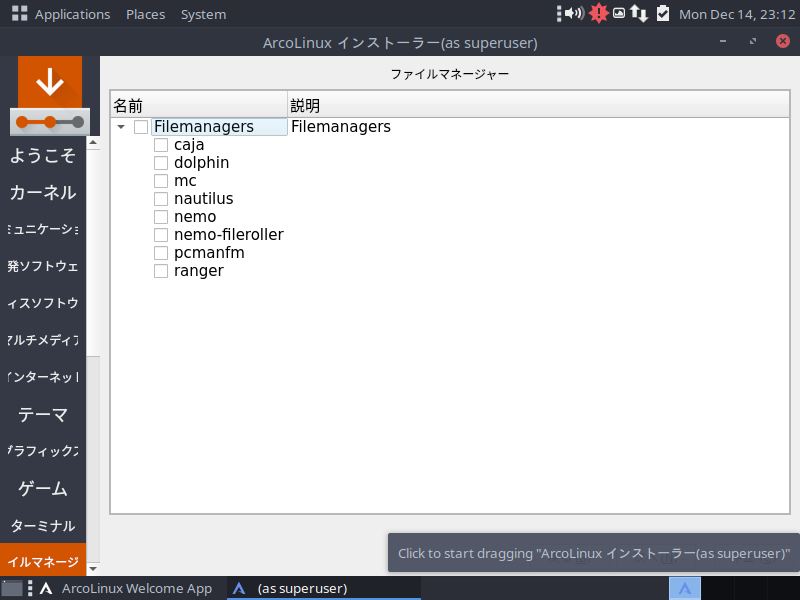This screenshot has height=600, width=800.
Task: Click the show desktop icon in bottom panel
Action: click(12, 588)
